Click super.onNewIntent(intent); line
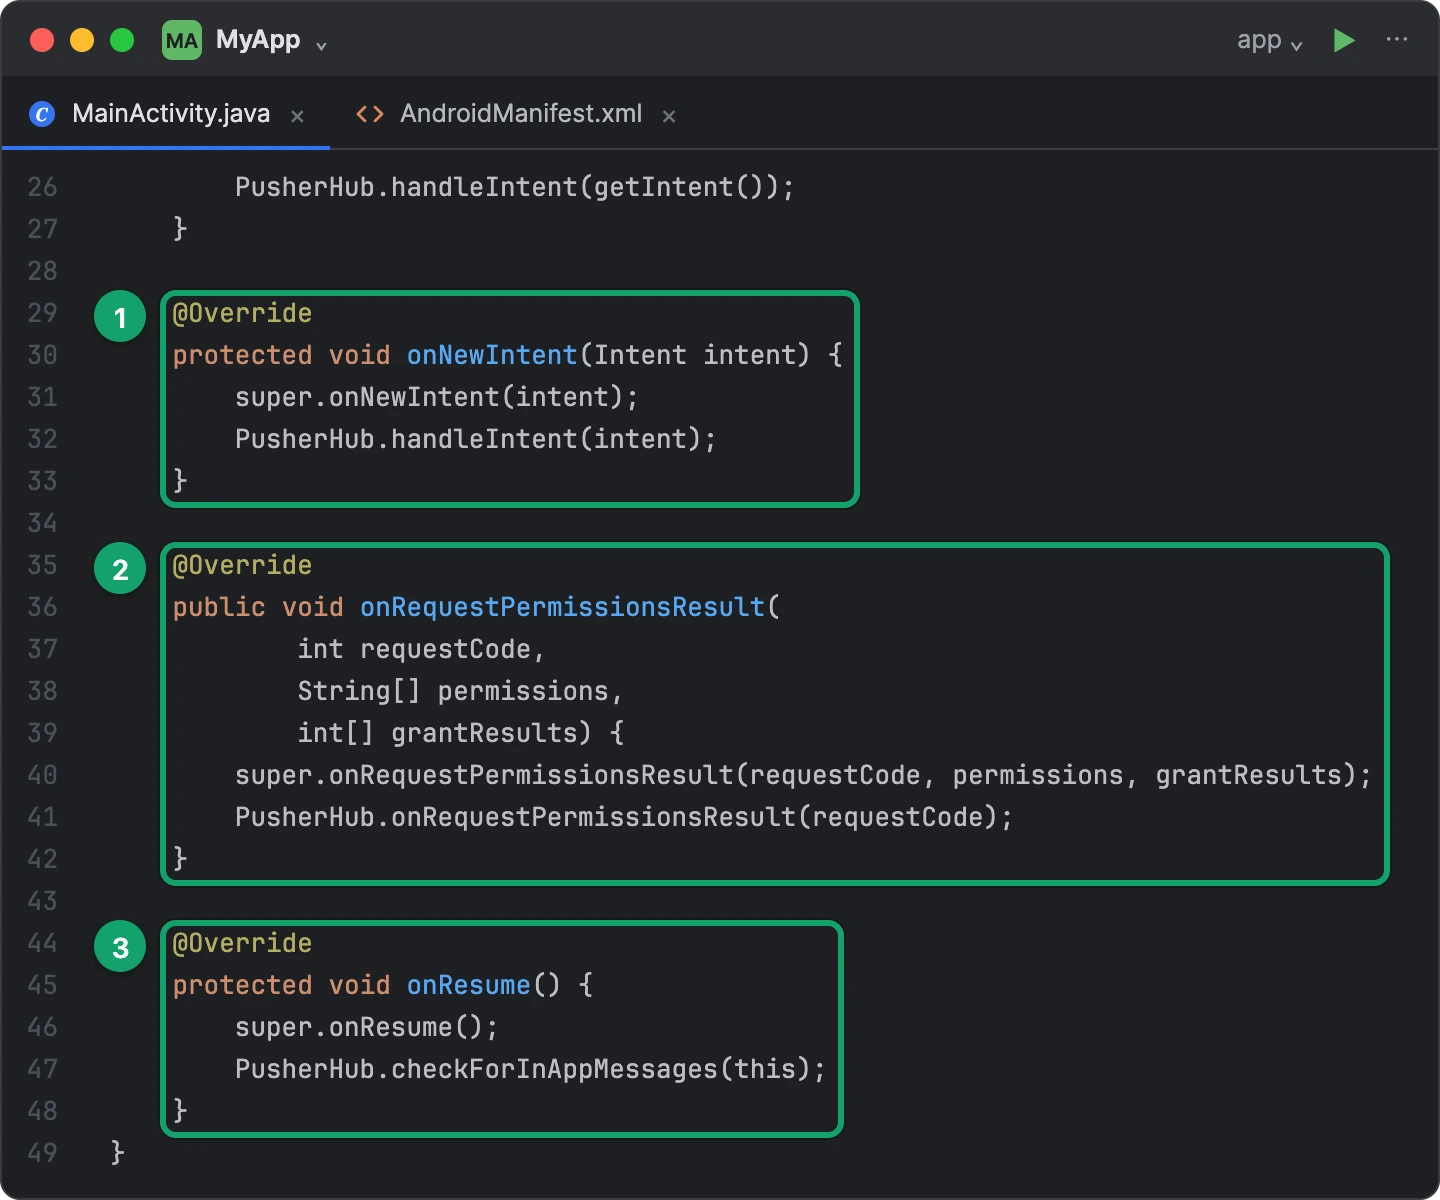 (x=437, y=397)
